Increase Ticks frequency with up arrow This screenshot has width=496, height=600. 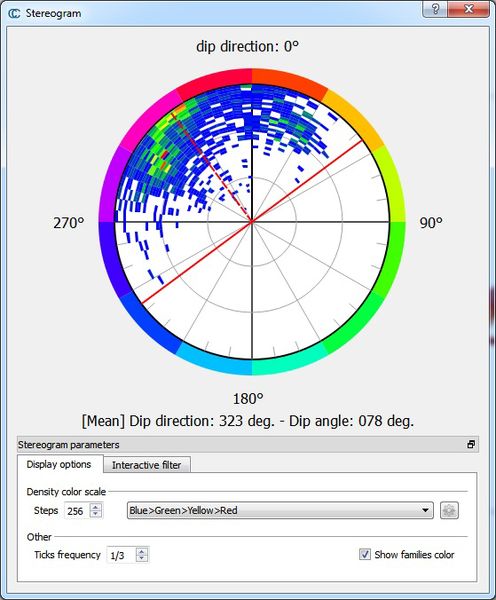coord(142,551)
